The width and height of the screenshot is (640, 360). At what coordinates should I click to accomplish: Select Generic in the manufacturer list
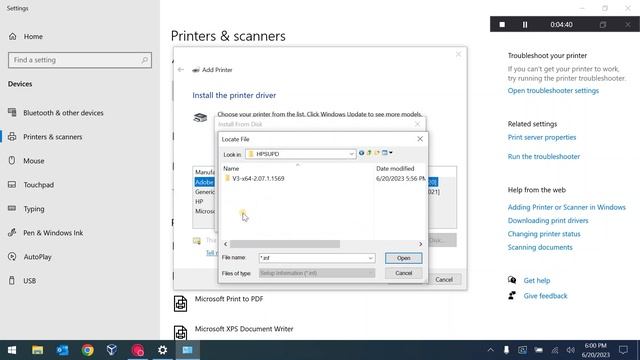(x=204, y=192)
